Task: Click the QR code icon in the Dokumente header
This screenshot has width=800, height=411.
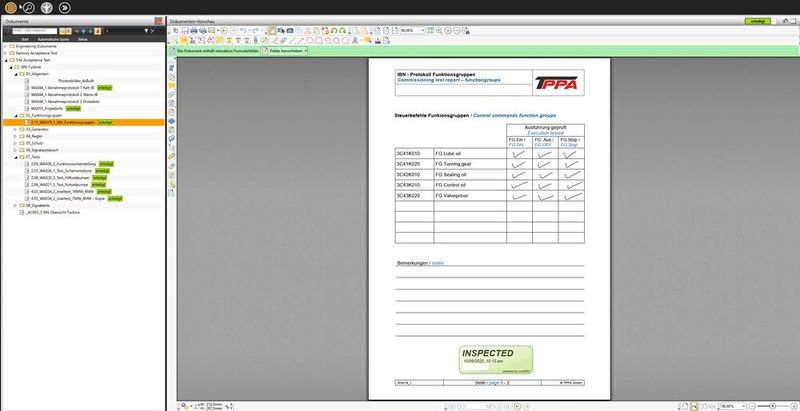Action: click(158, 21)
